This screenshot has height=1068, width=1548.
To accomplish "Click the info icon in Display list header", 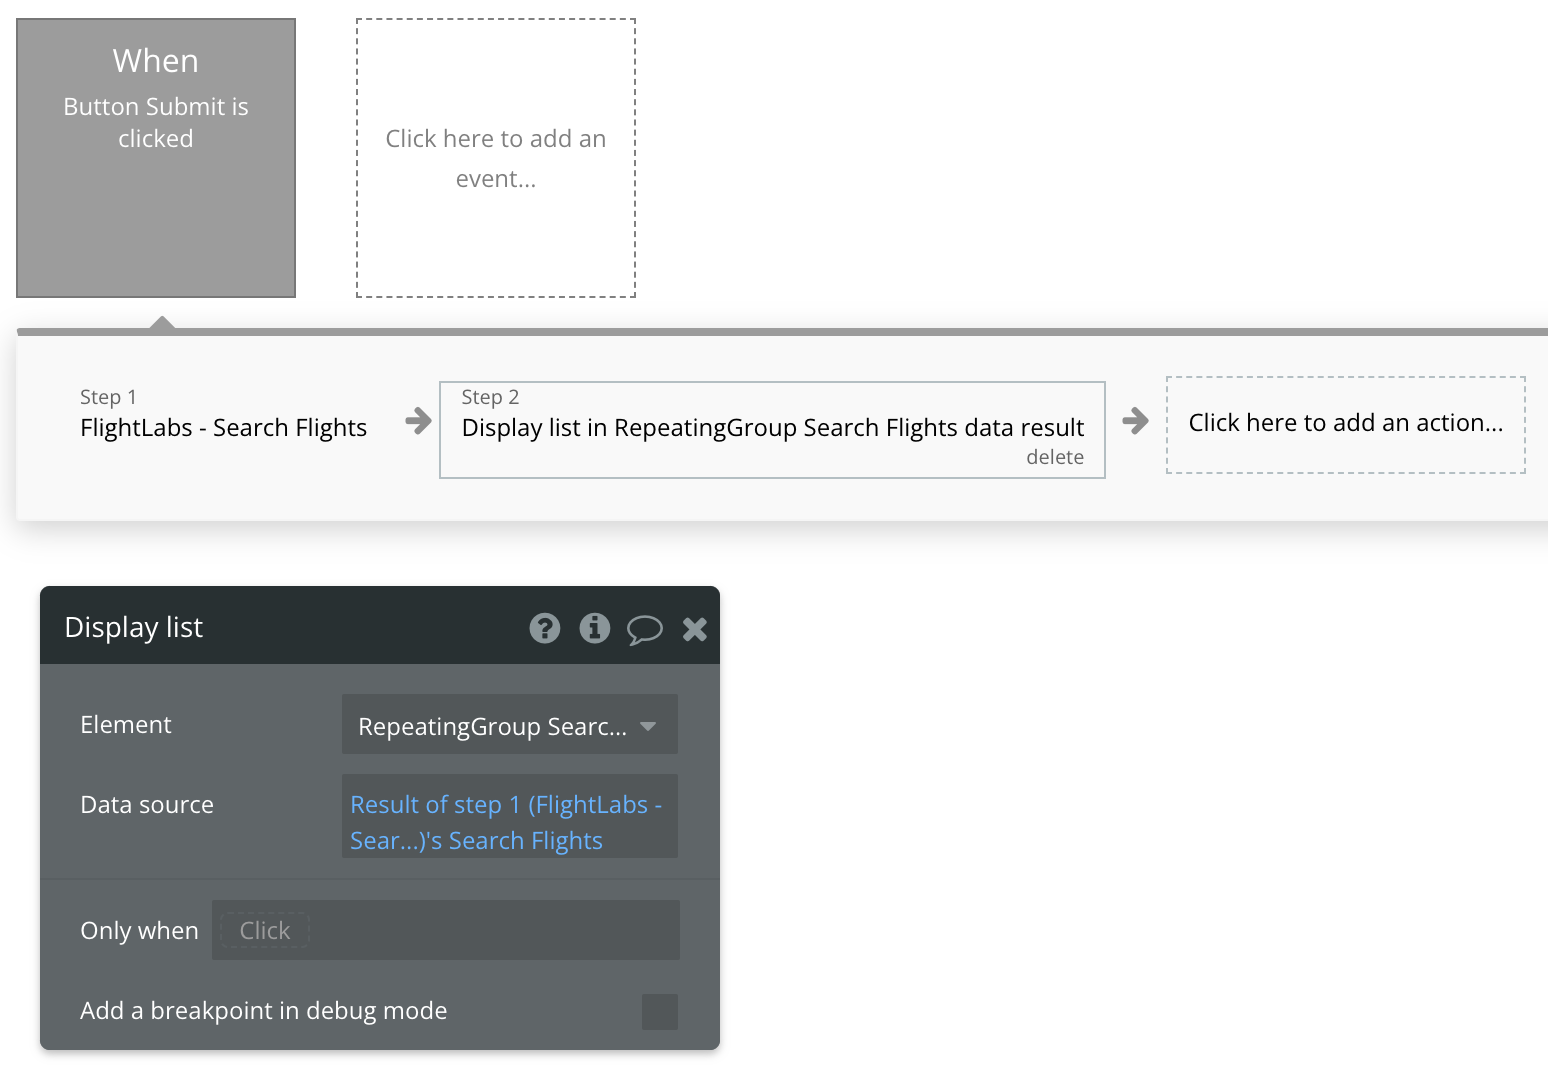I will 595,628.
